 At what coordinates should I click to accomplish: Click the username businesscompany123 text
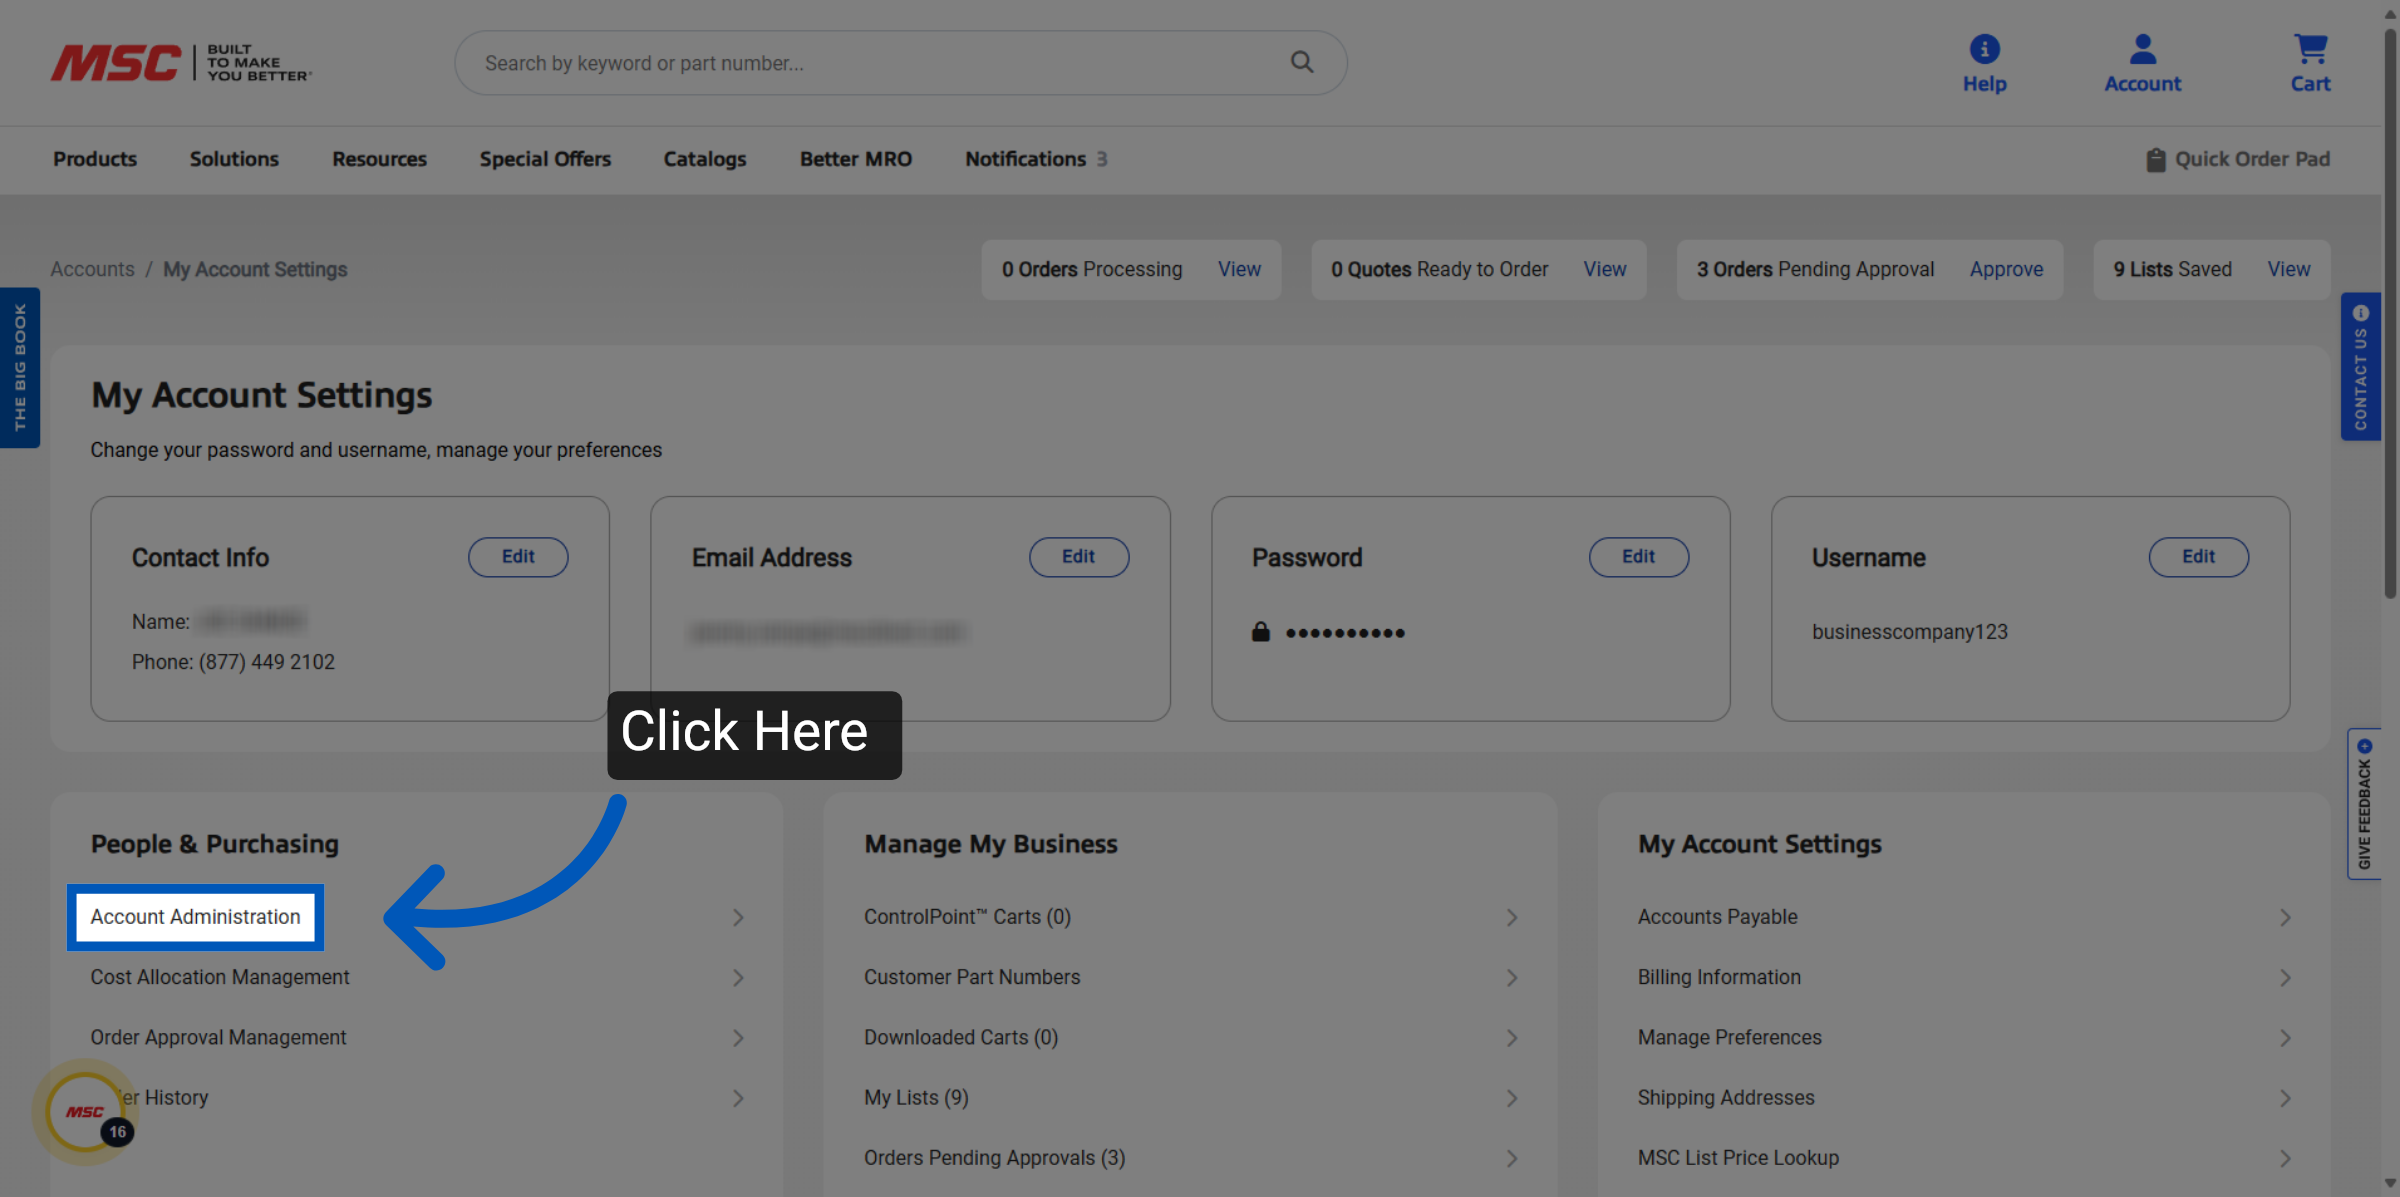[x=1909, y=632]
